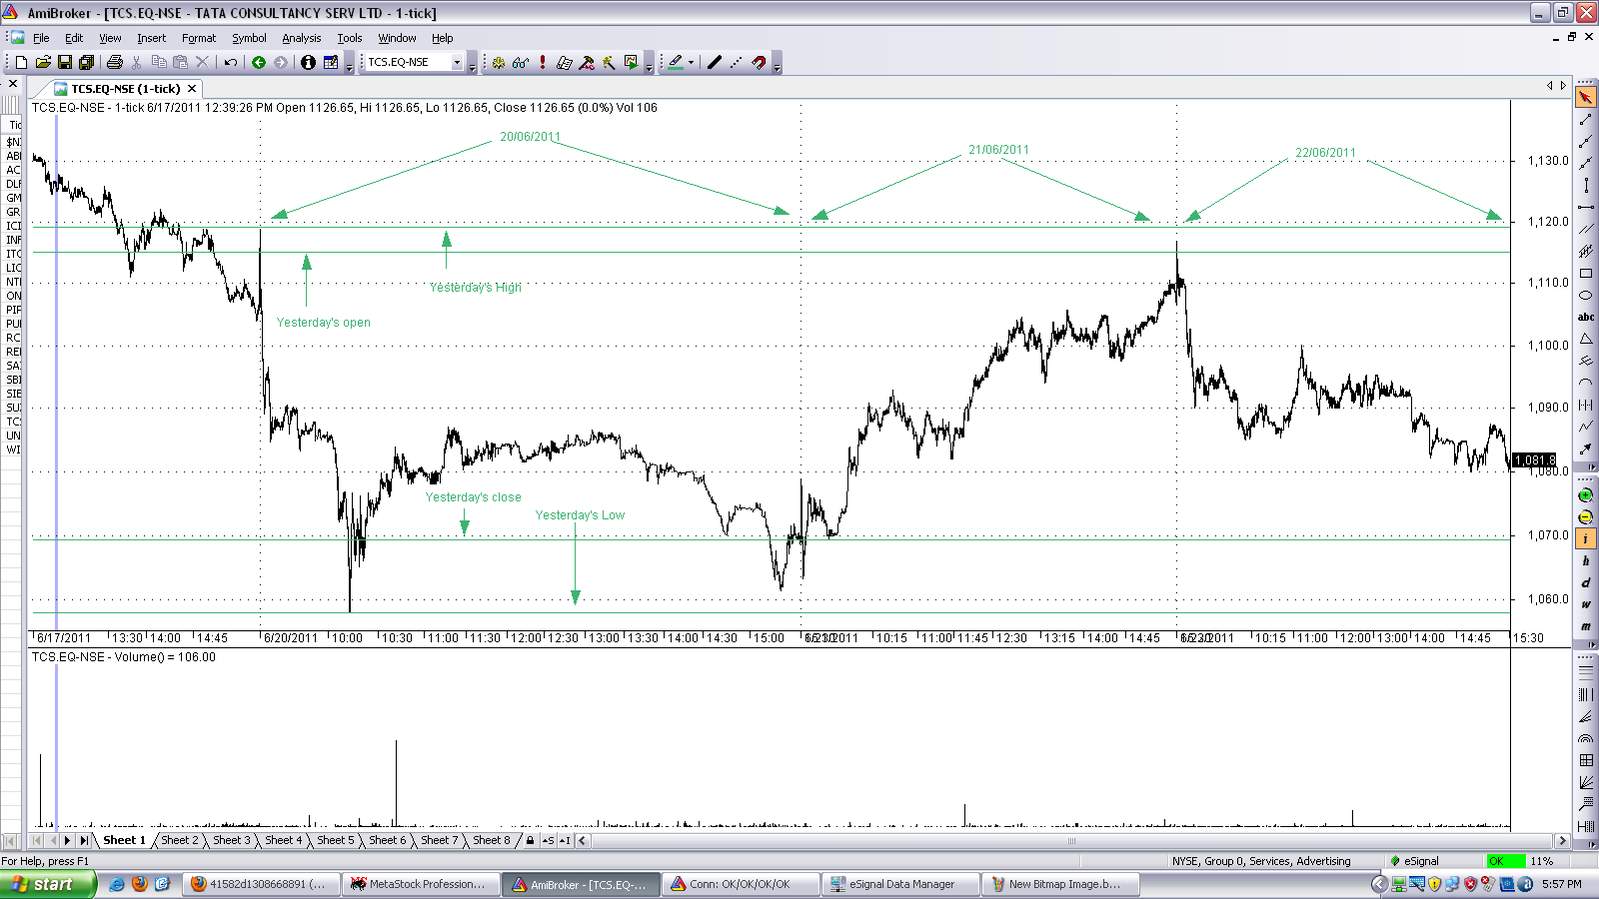
Task: Open the notepad window icon in the toolbar
Action: 331,62
